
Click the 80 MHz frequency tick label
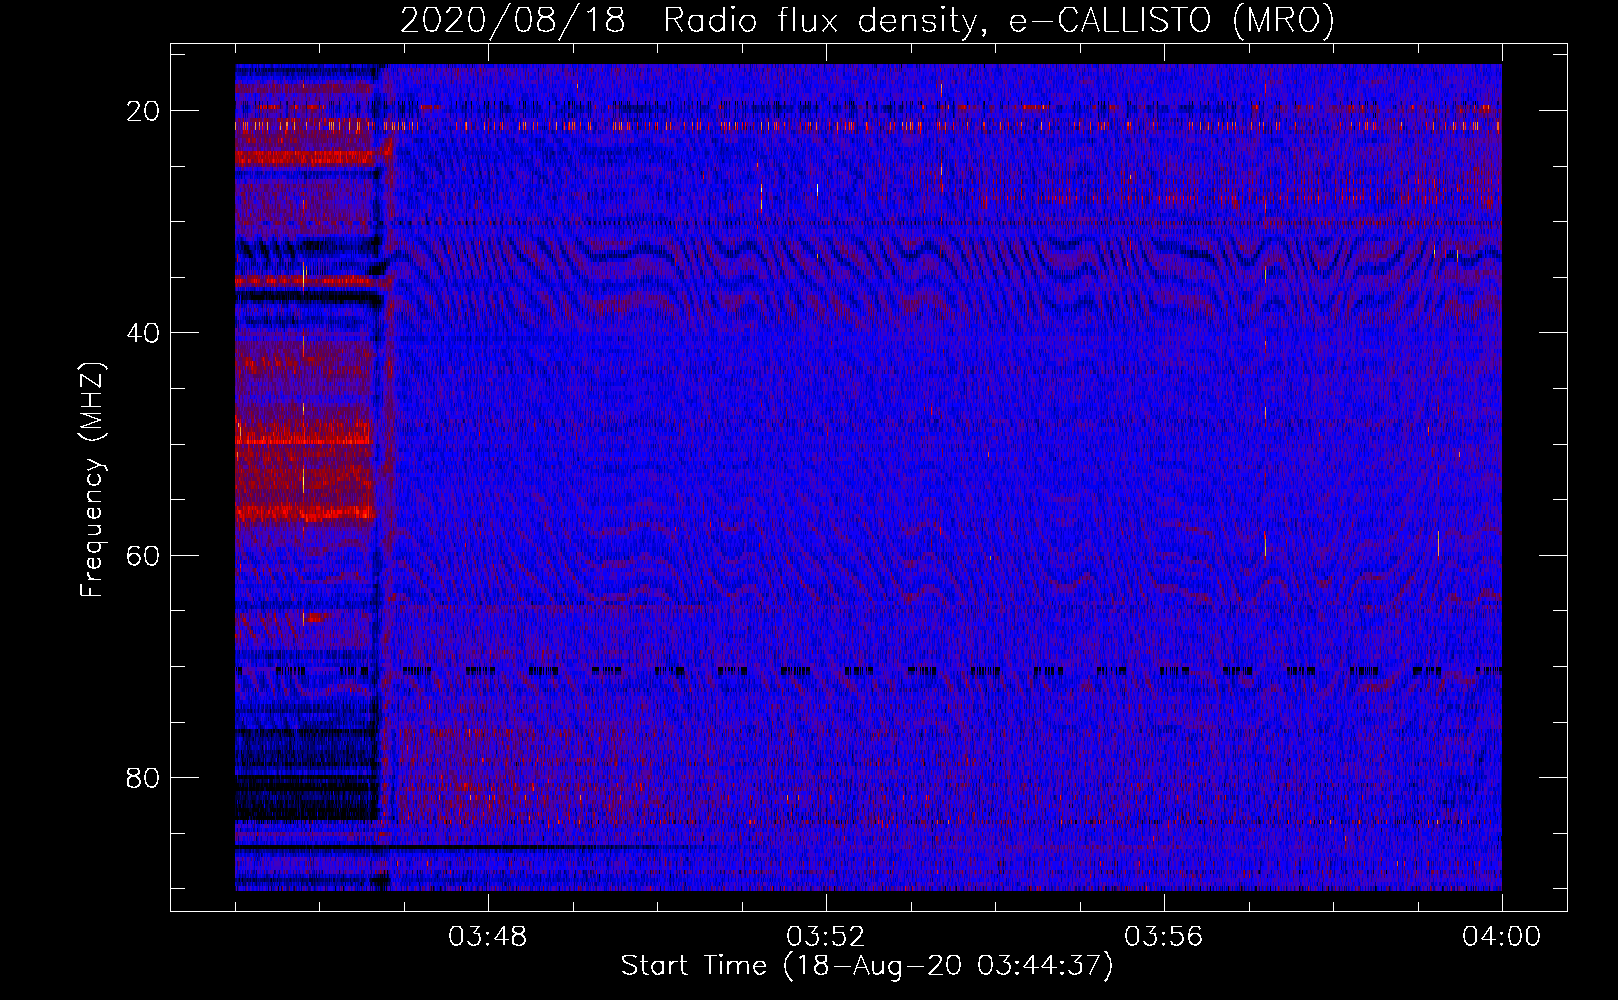pyautogui.click(x=143, y=778)
